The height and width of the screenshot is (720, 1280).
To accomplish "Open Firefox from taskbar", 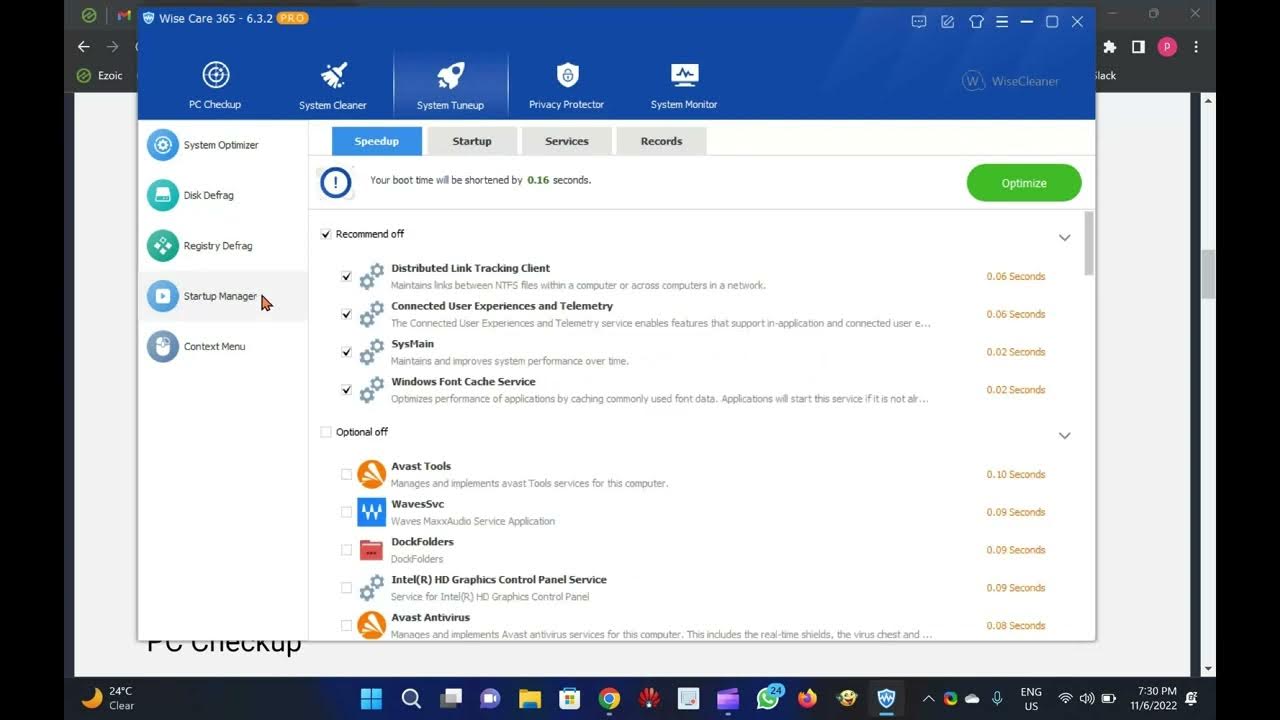I will 807,698.
